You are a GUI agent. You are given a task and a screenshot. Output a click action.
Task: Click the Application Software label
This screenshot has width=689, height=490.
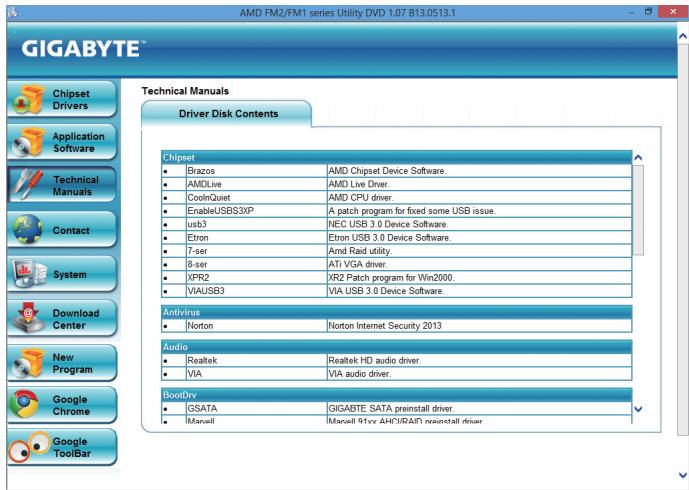(78, 142)
